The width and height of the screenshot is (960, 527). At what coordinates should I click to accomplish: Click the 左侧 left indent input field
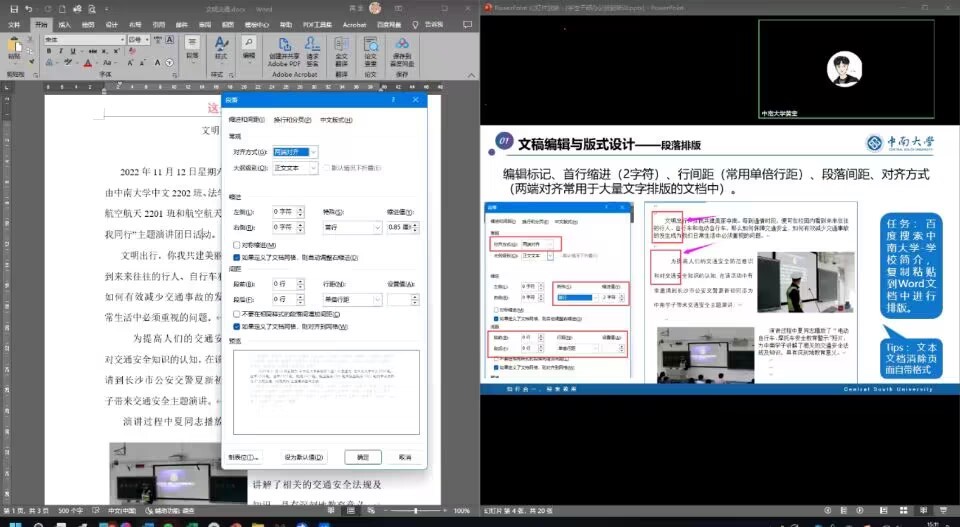(x=283, y=212)
